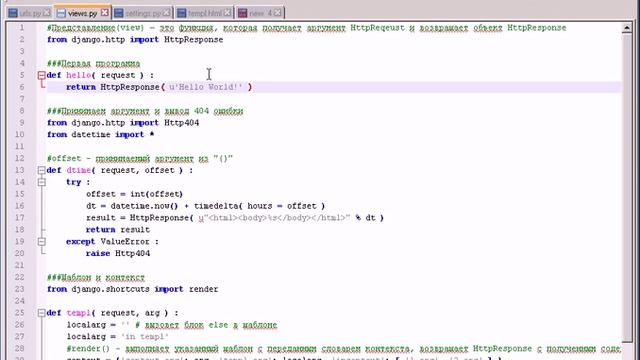The width and height of the screenshot is (640, 360).
Task: Open the 'new 4' tab
Action: click(260, 13)
